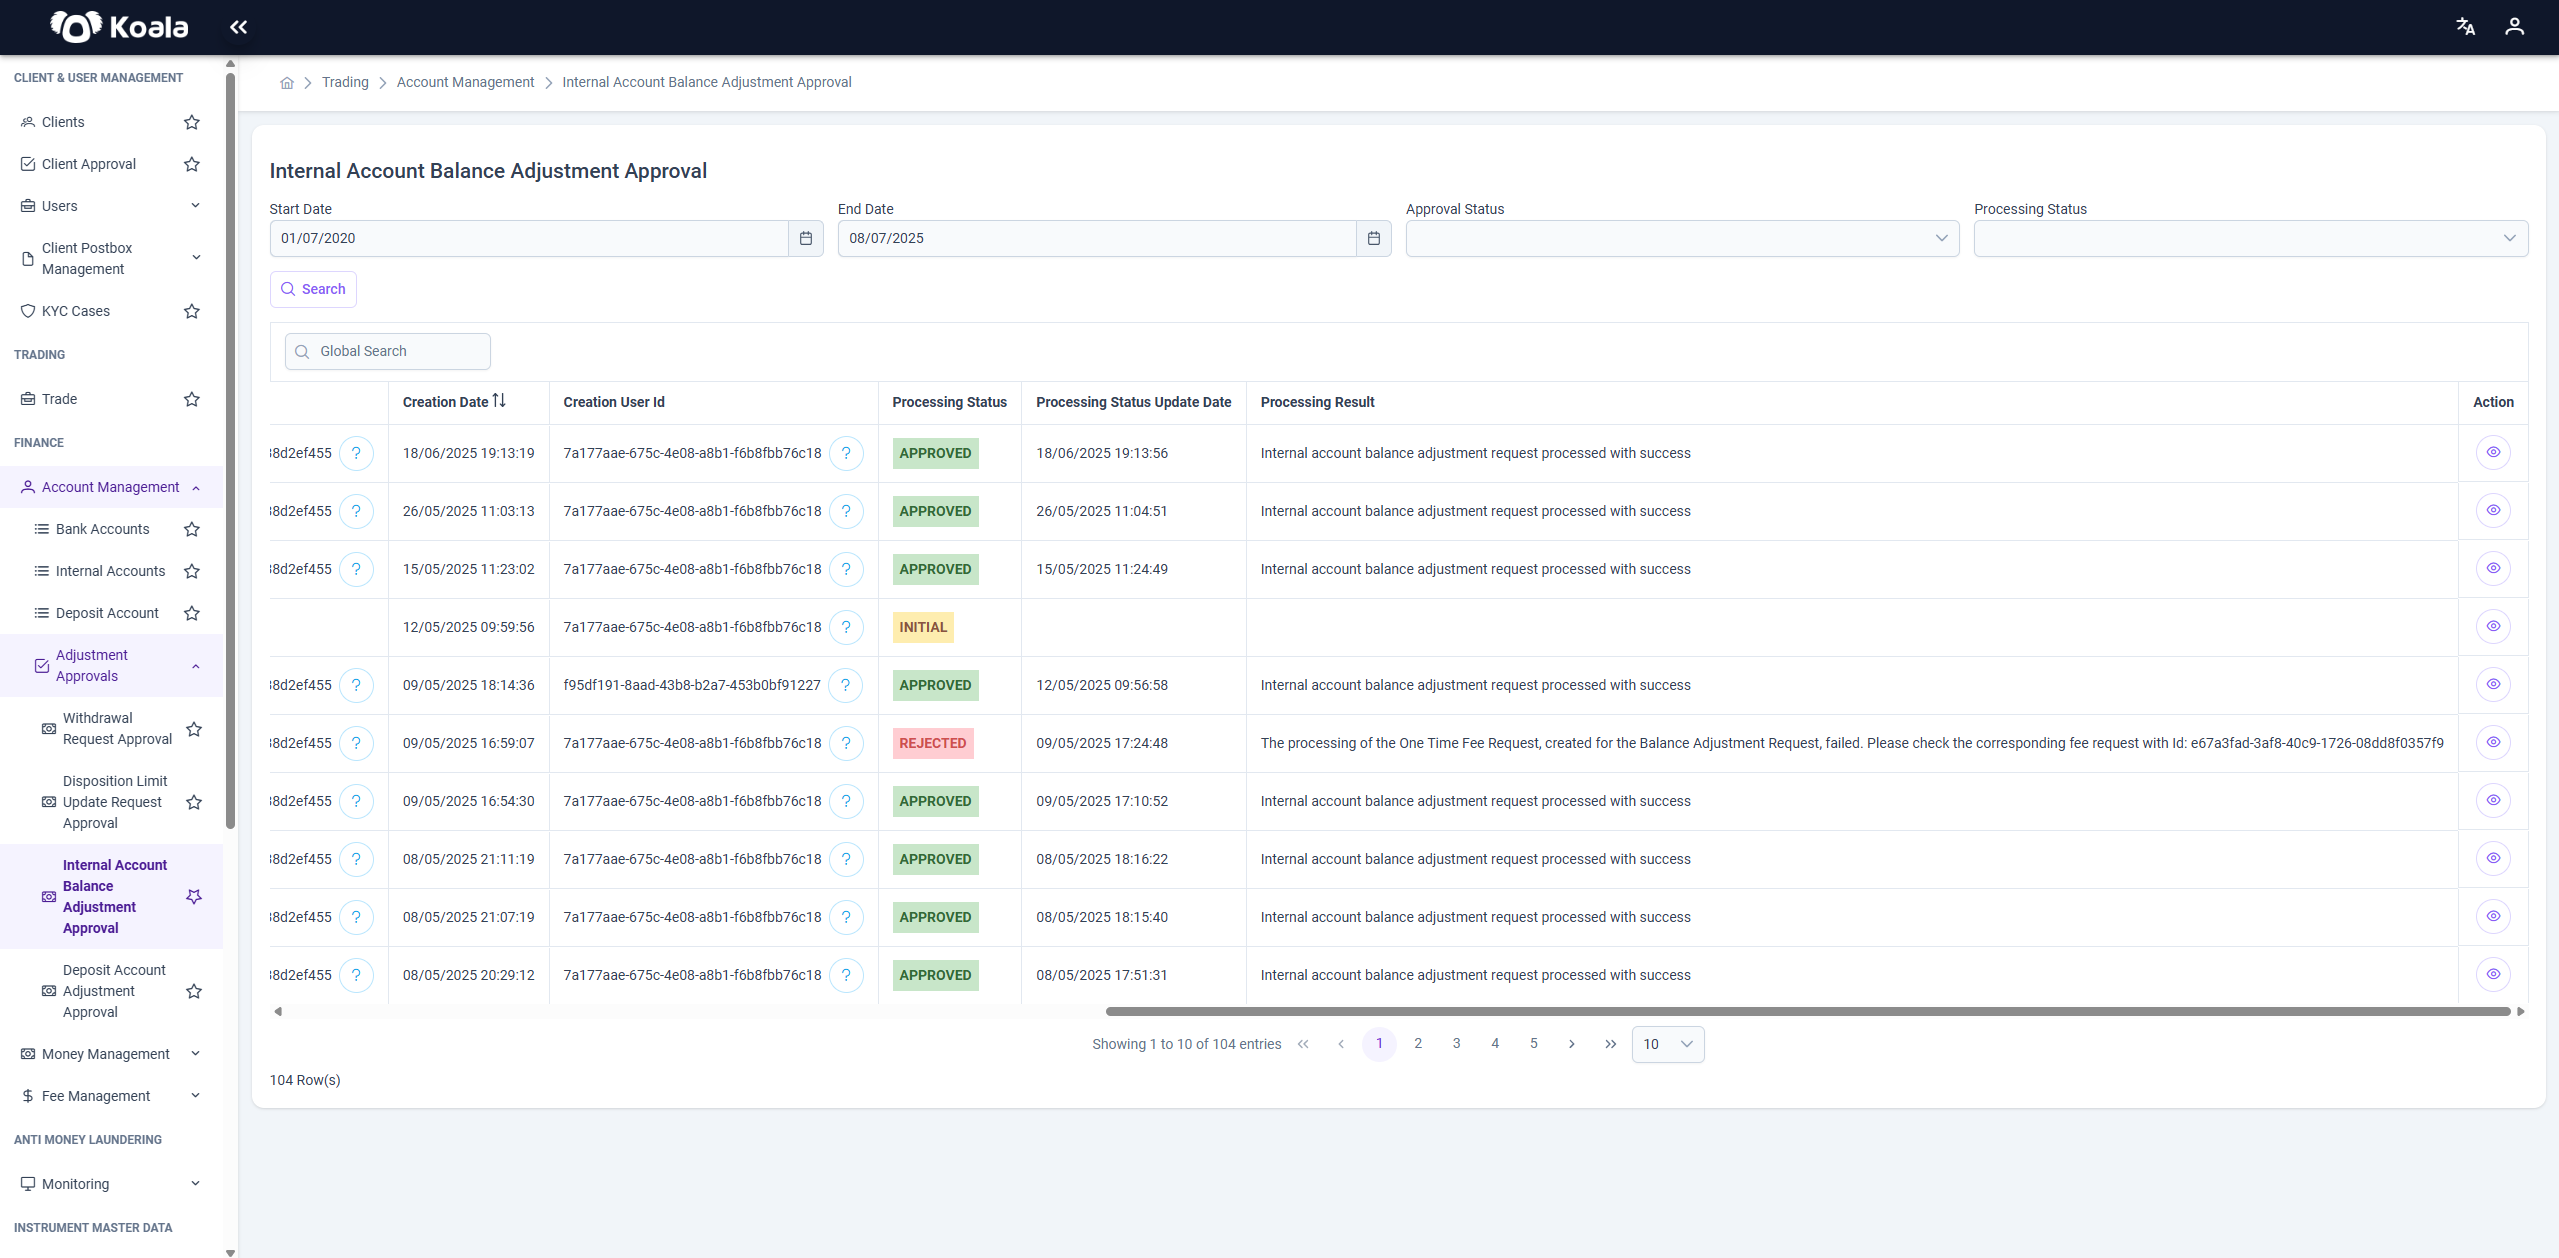Open the user profile icon
This screenshot has width=2559, height=1258.
pyautogui.click(x=2514, y=27)
